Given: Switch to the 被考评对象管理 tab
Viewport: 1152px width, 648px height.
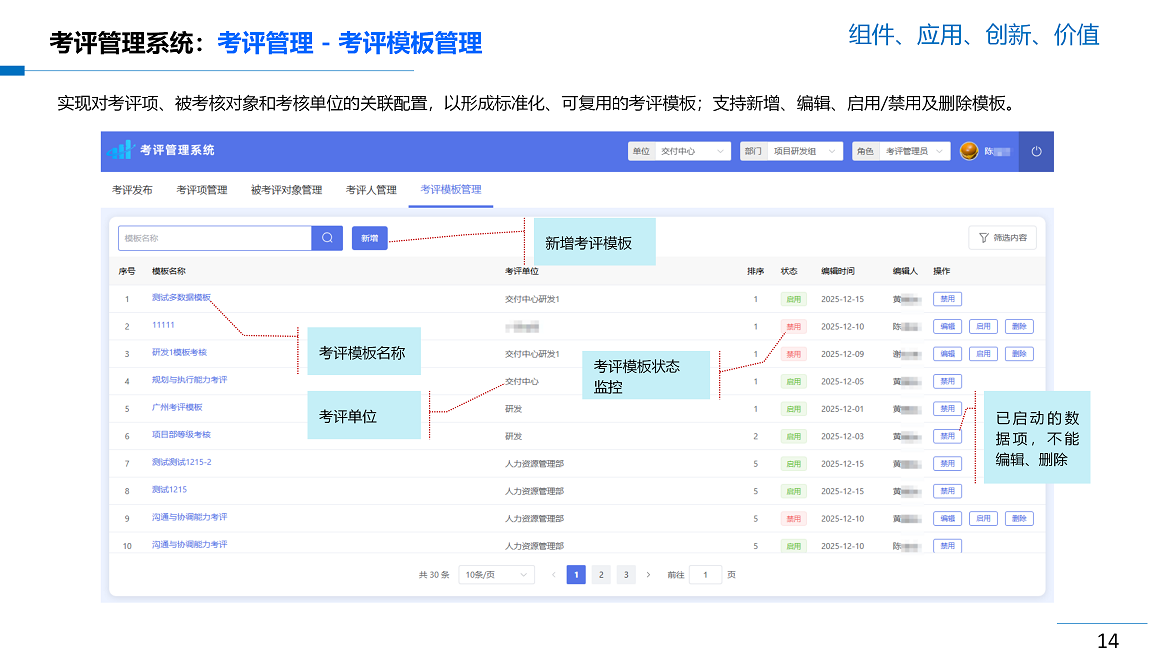Looking at the screenshot, I should [x=286, y=190].
